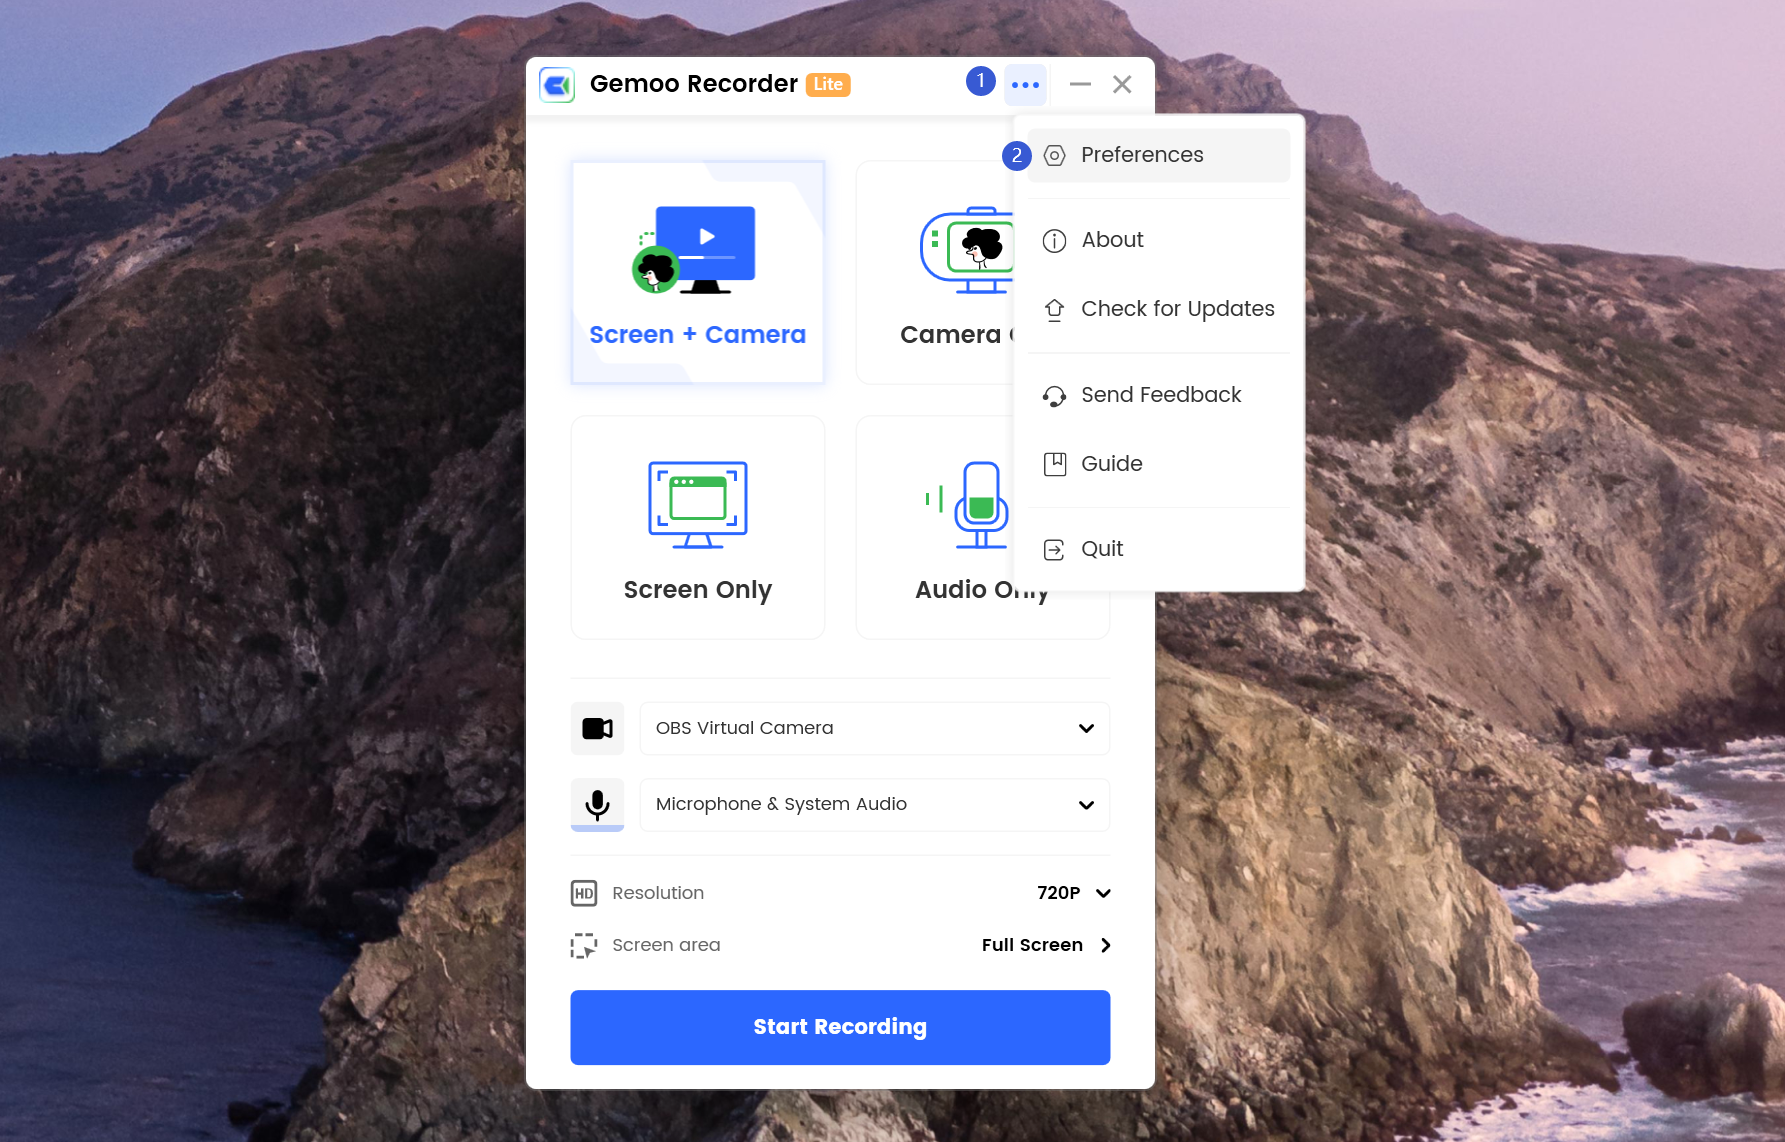Click the Send Feedback headset icon
Image resolution: width=1785 pixels, height=1142 pixels.
tap(1054, 396)
